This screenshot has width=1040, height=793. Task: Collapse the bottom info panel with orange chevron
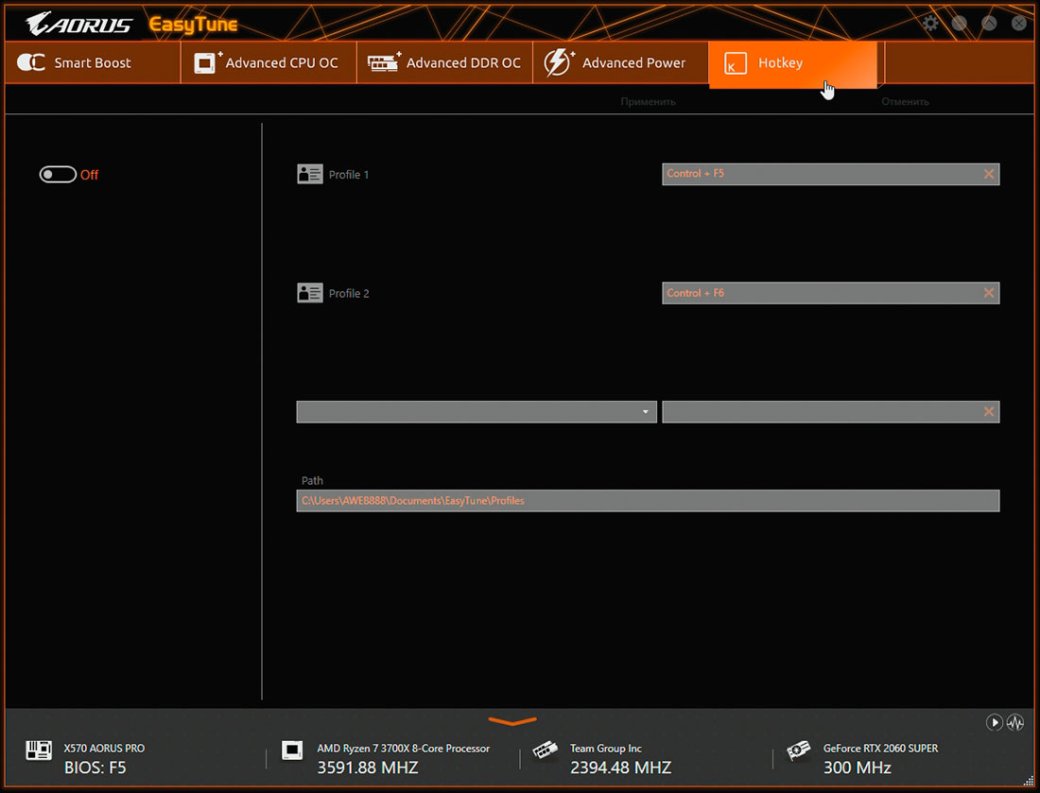pos(512,721)
